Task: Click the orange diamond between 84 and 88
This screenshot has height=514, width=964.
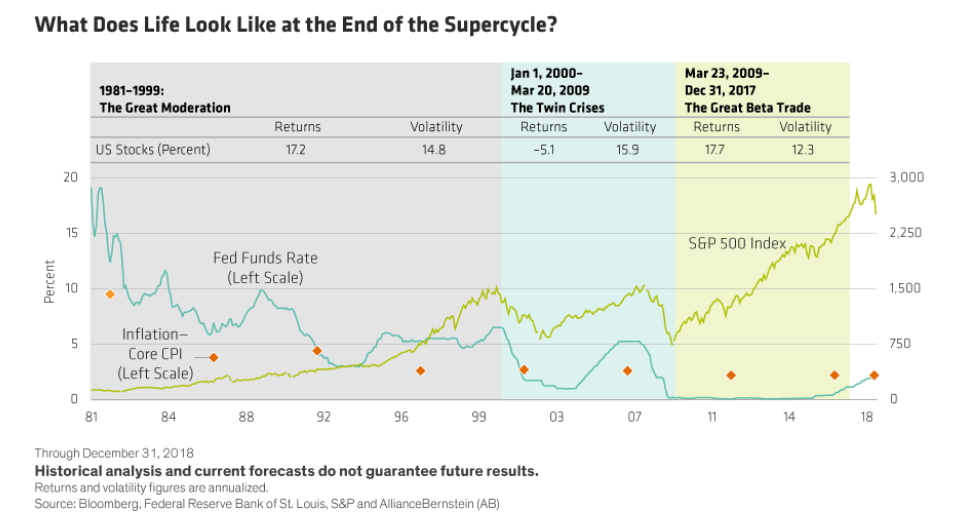Action: click(213, 357)
